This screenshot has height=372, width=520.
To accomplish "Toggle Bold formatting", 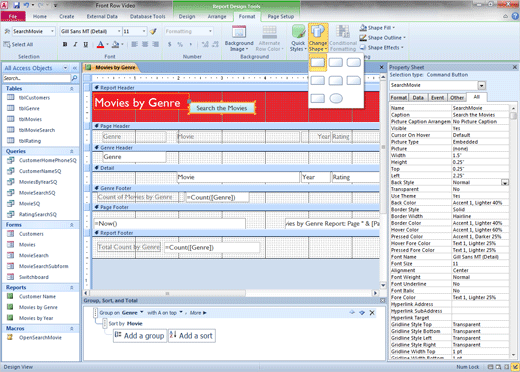I will [65, 44].
